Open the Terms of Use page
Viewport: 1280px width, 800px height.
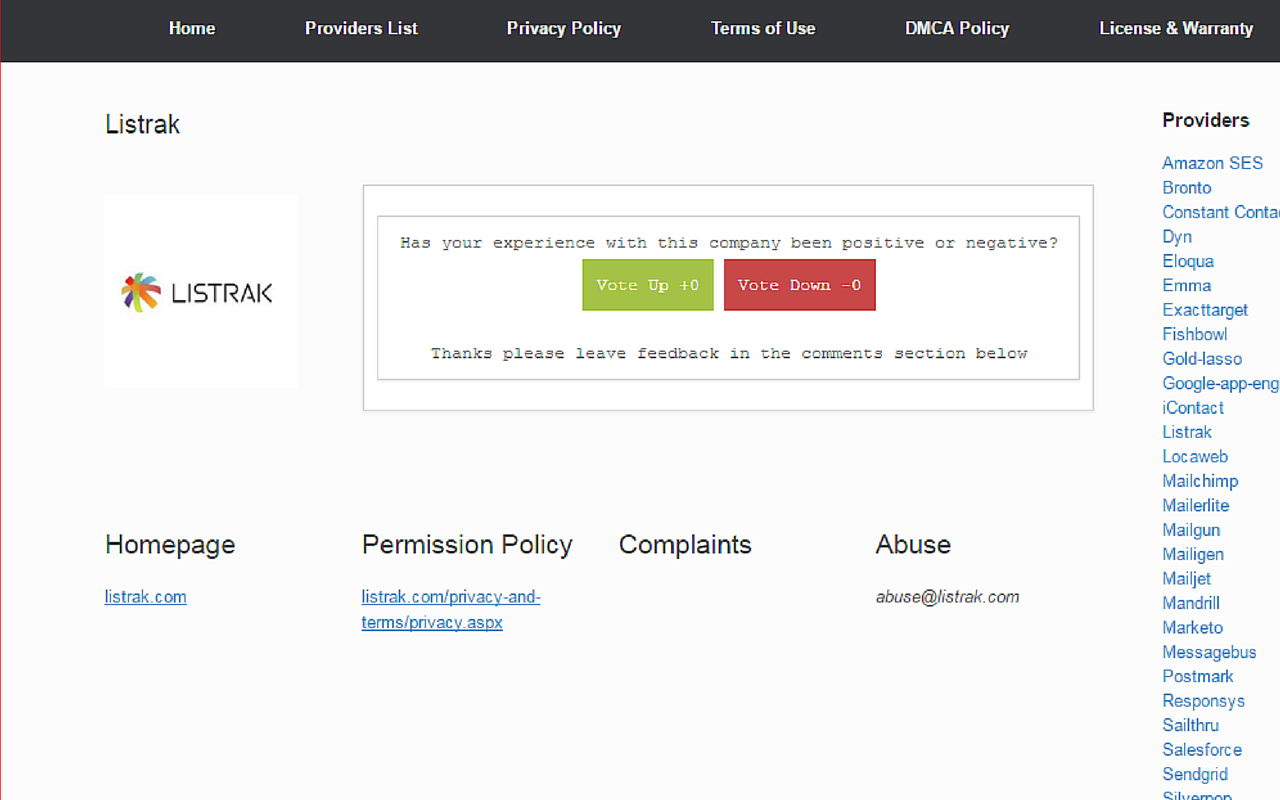click(763, 28)
